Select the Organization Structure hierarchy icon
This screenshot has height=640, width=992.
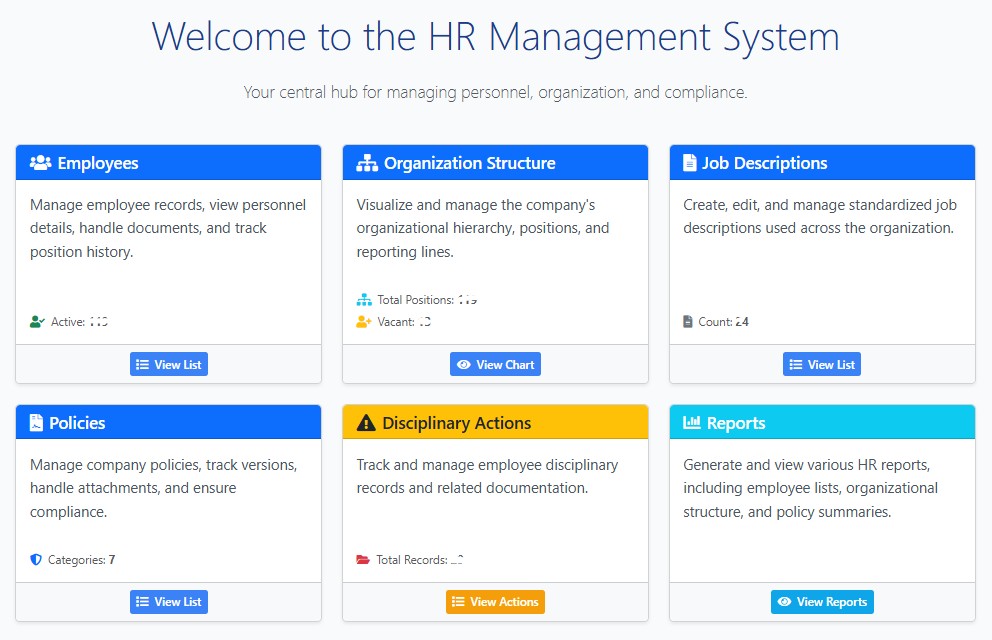pos(366,162)
